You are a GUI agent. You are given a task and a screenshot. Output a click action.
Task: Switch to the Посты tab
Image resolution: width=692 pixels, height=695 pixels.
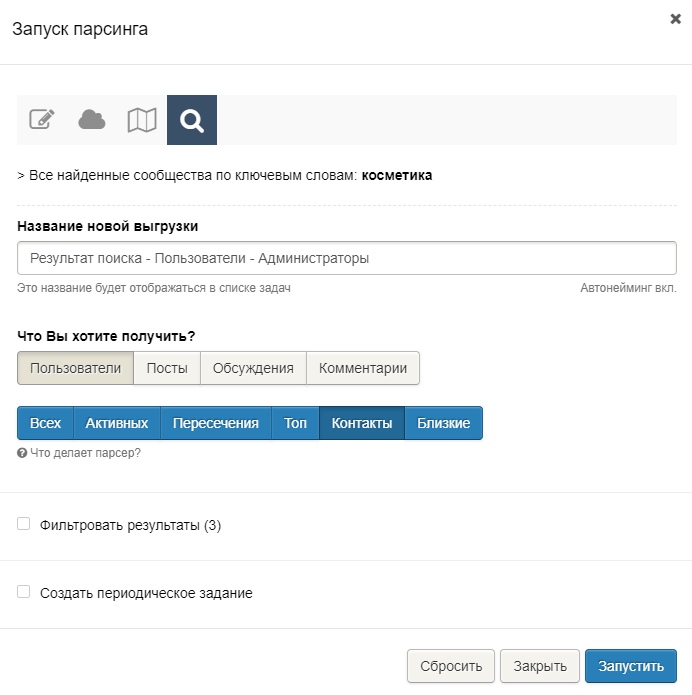(167, 368)
